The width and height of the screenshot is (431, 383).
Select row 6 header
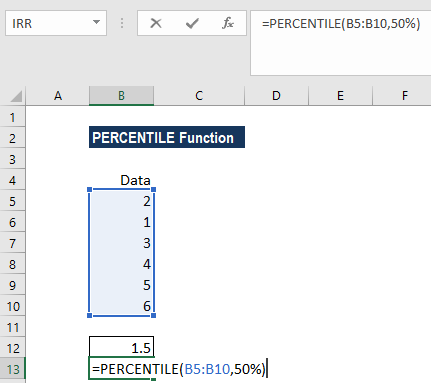click(12, 222)
